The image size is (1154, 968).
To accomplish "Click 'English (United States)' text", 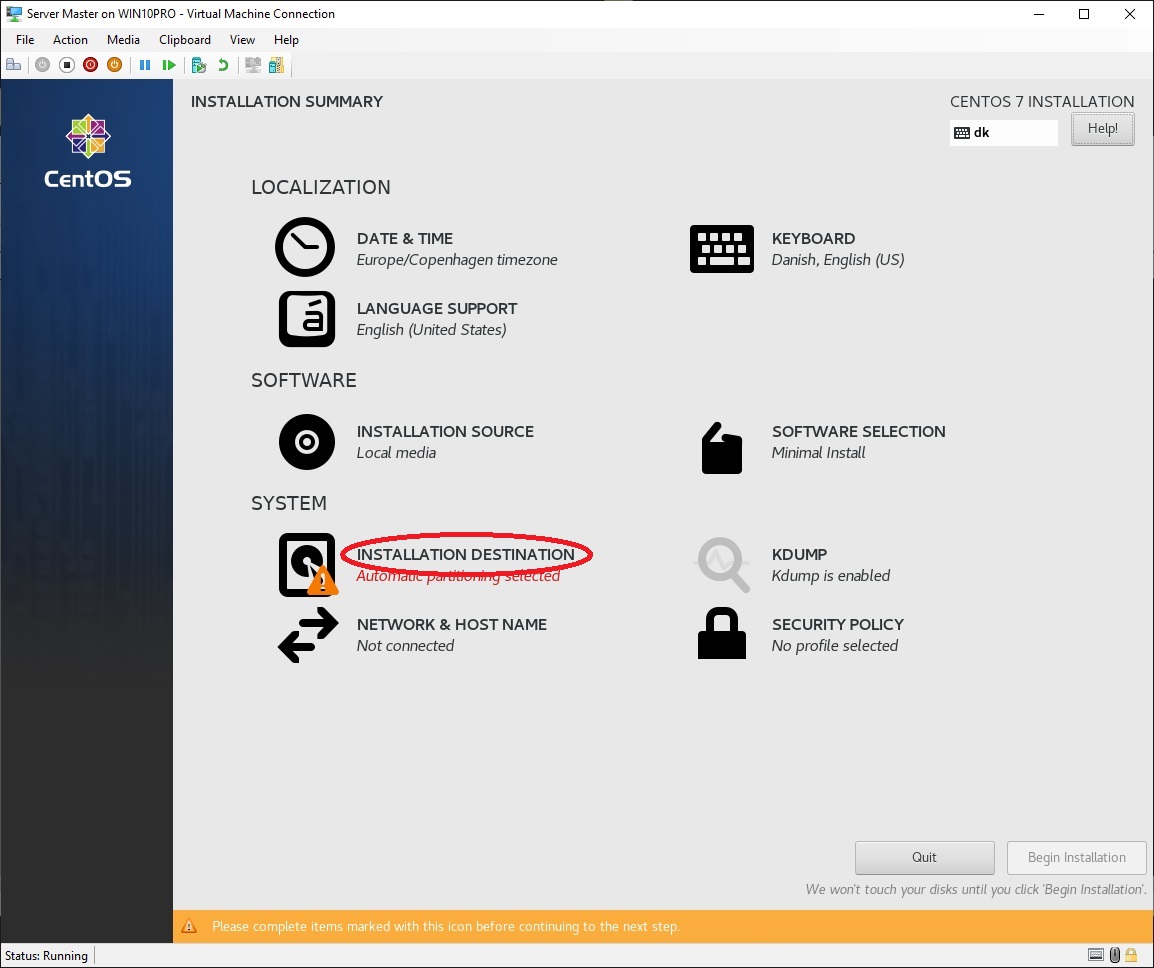I will click(x=431, y=330).
